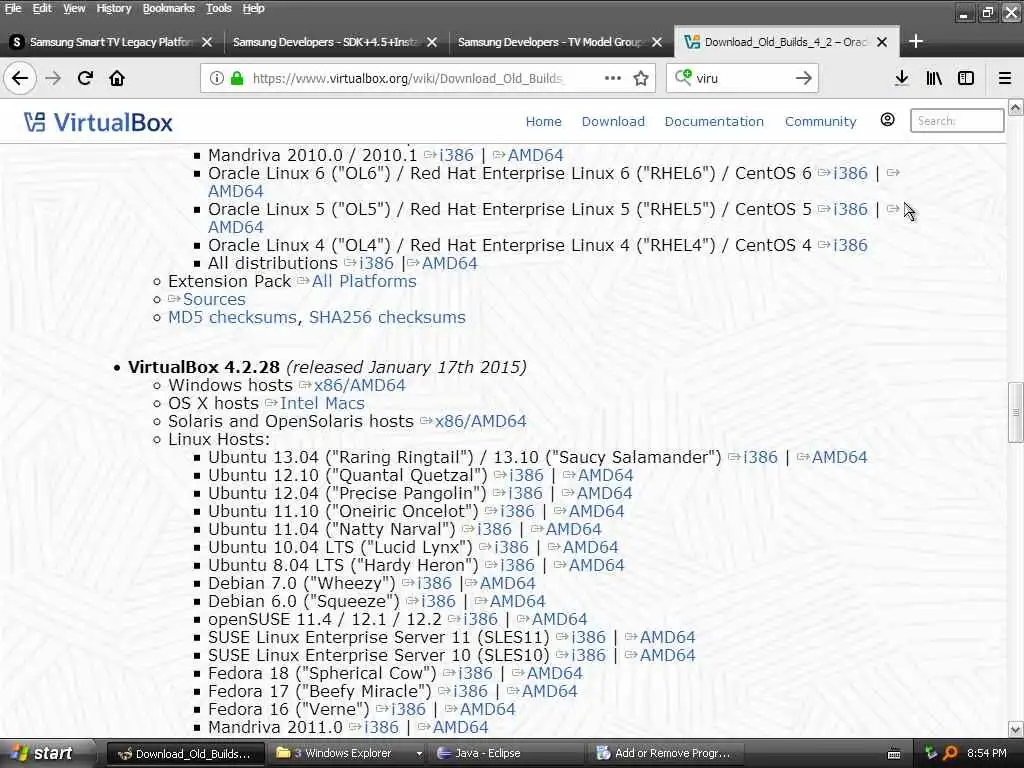Open the Edit menu
This screenshot has height=768, width=1024.
click(x=42, y=8)
